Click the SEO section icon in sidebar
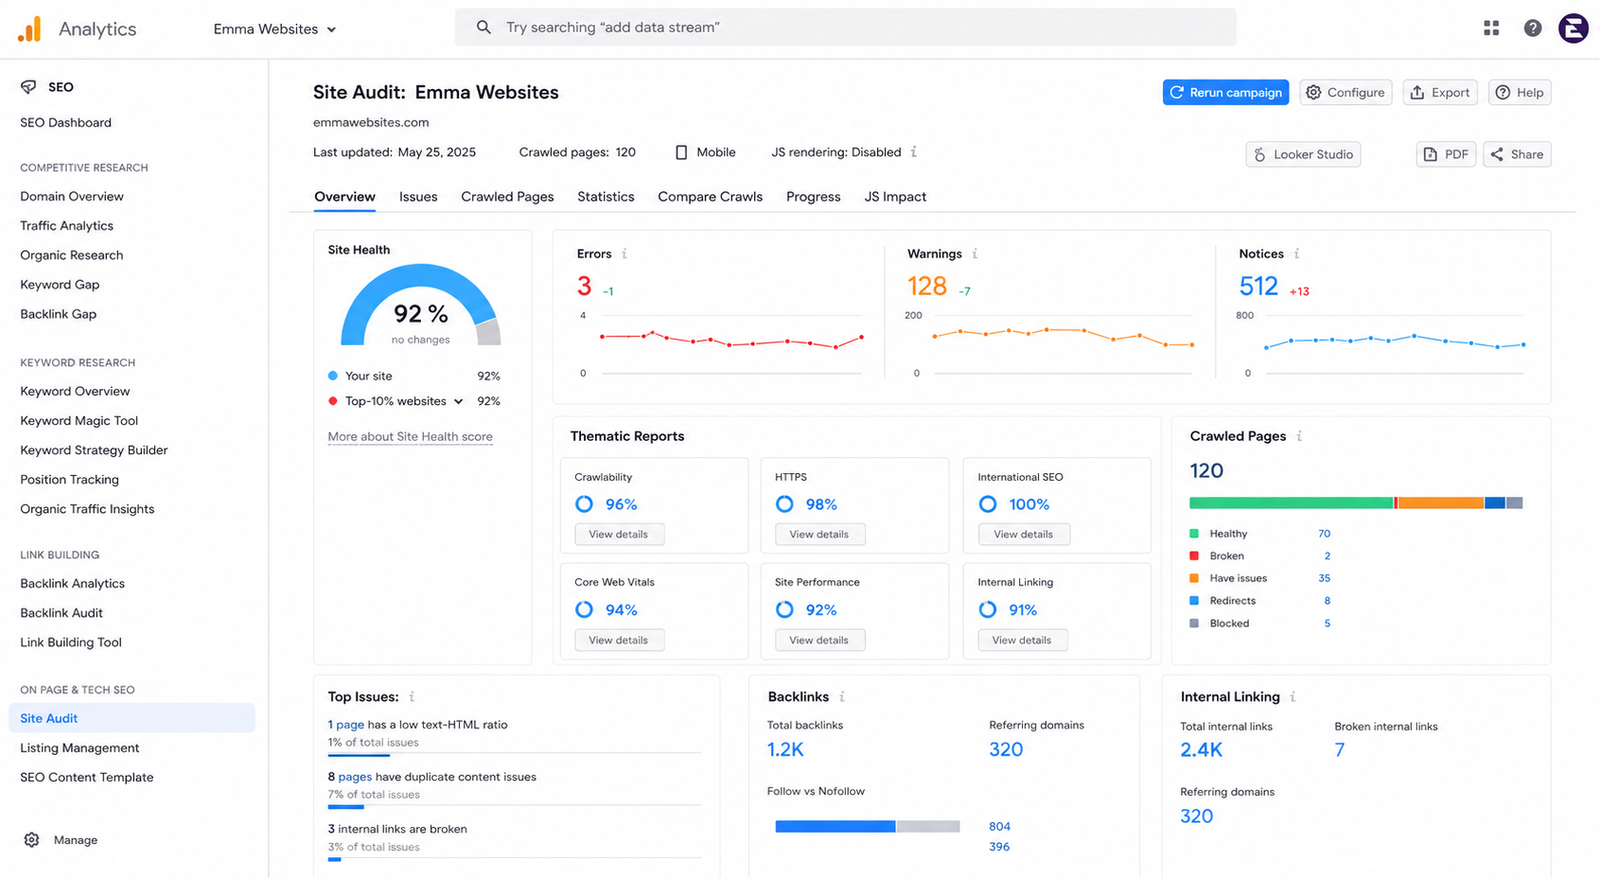Screen dimensions: 1600x880 pyautogui.click(x=28, y=87)
